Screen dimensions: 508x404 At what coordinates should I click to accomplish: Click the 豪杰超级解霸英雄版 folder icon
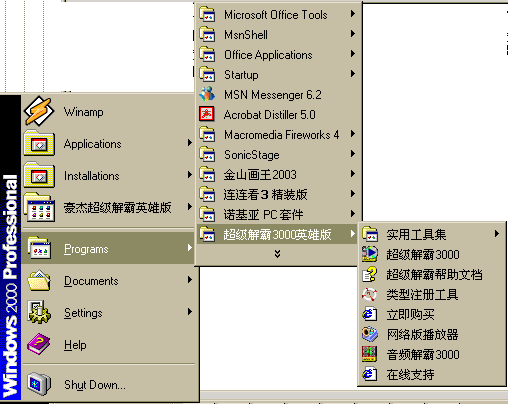(x=39, y=207)
